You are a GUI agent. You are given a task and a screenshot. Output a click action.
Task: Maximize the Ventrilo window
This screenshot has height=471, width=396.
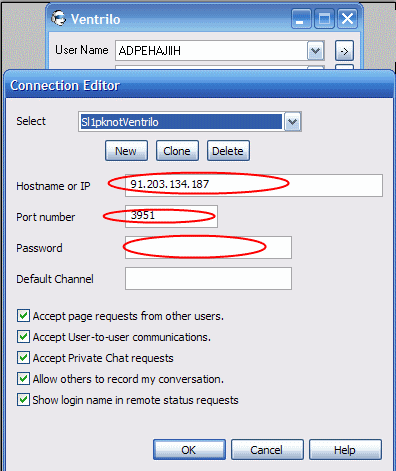[x=324, y=19]
